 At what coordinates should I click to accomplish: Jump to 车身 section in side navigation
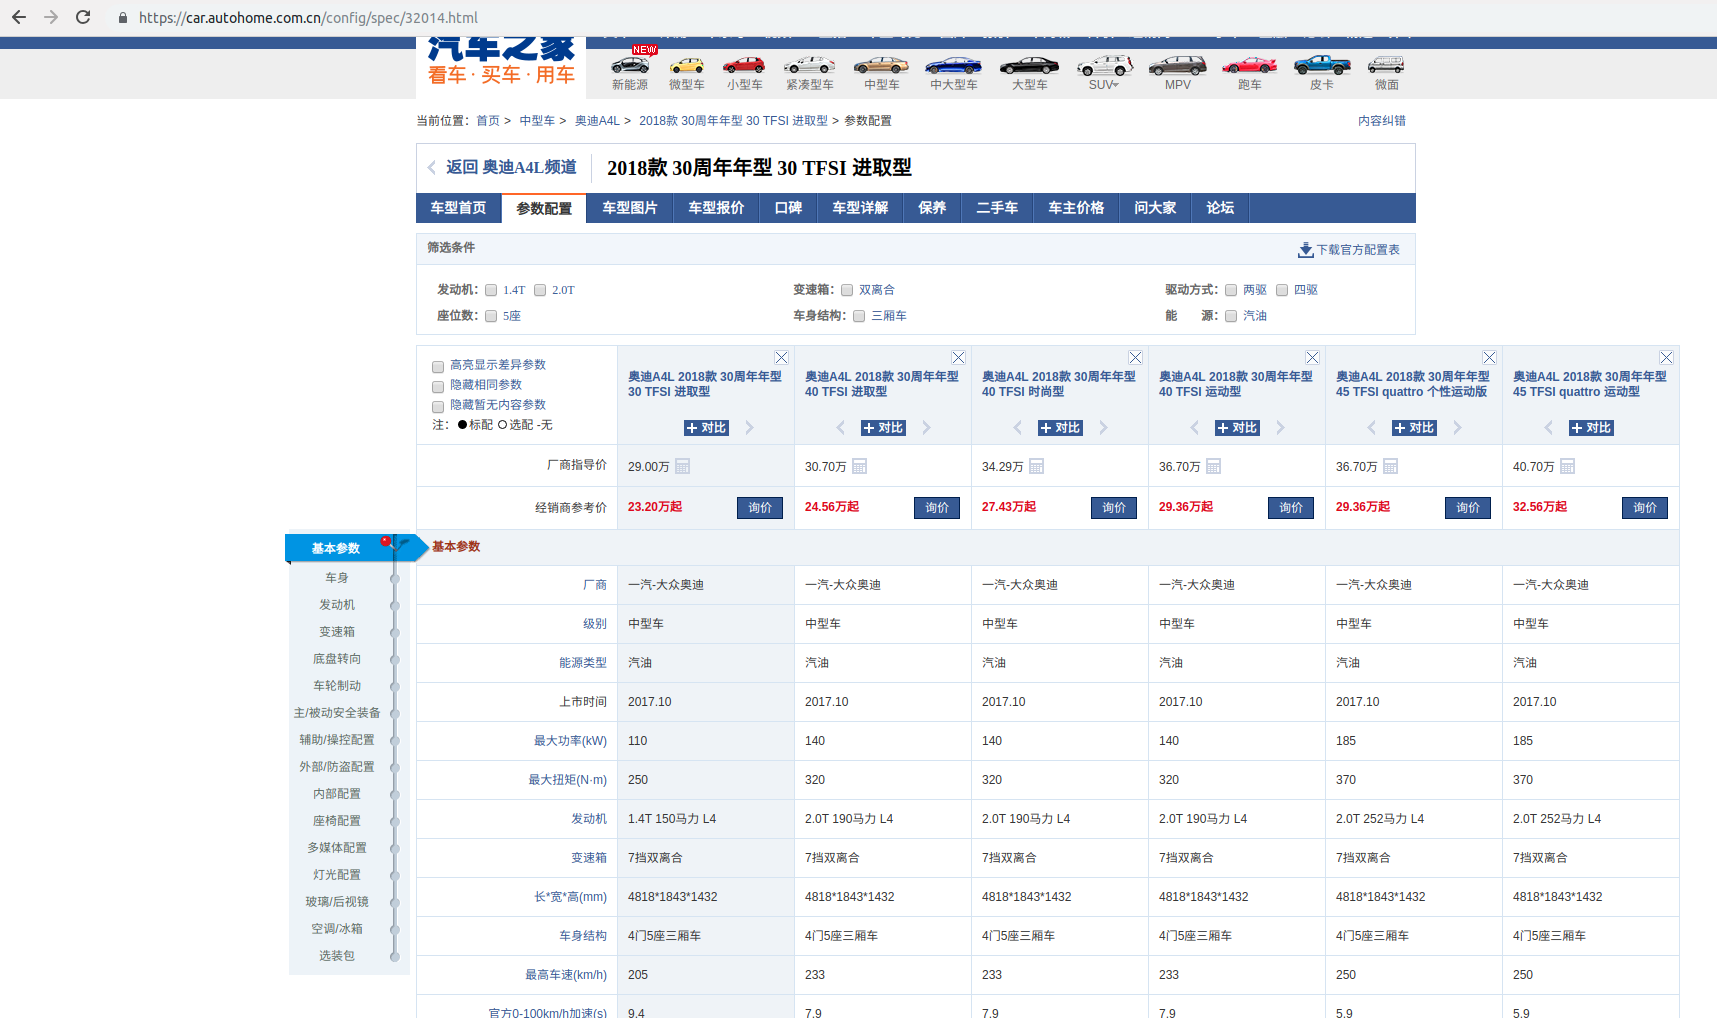pyautogui.click(x=337, y=578)
